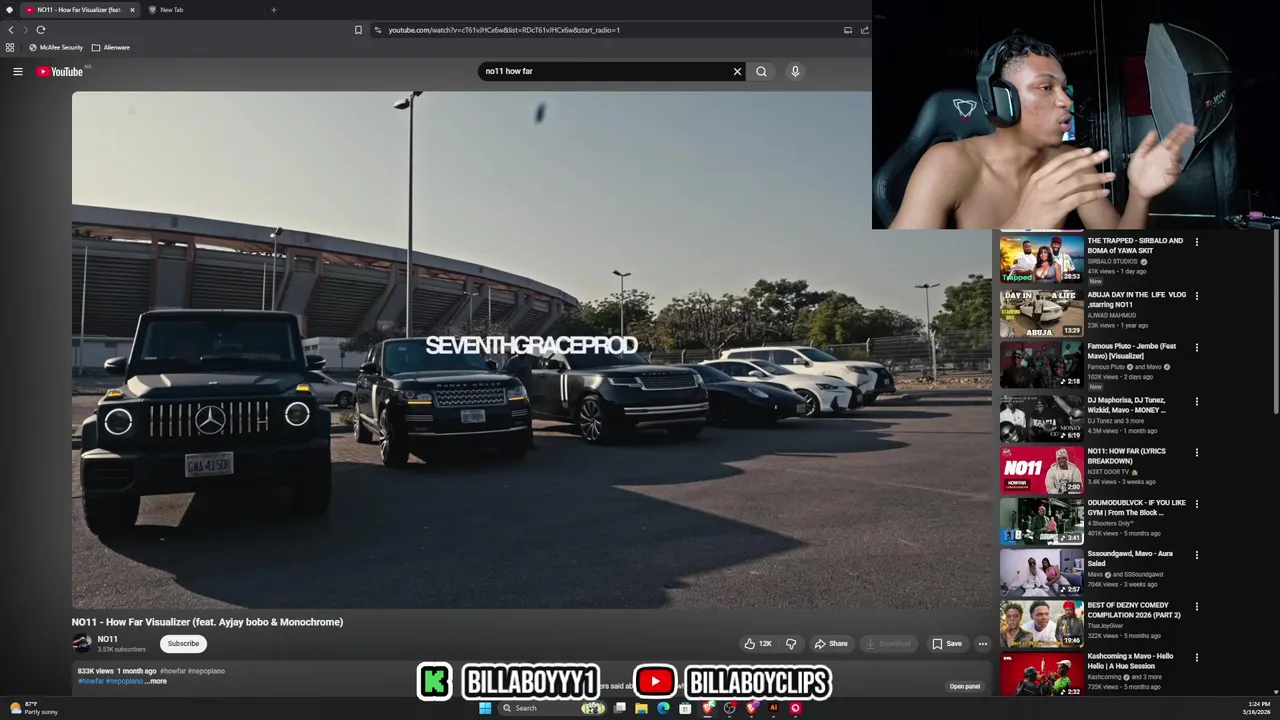Click the youtube.com address bar URL

(x=504, y=30)
